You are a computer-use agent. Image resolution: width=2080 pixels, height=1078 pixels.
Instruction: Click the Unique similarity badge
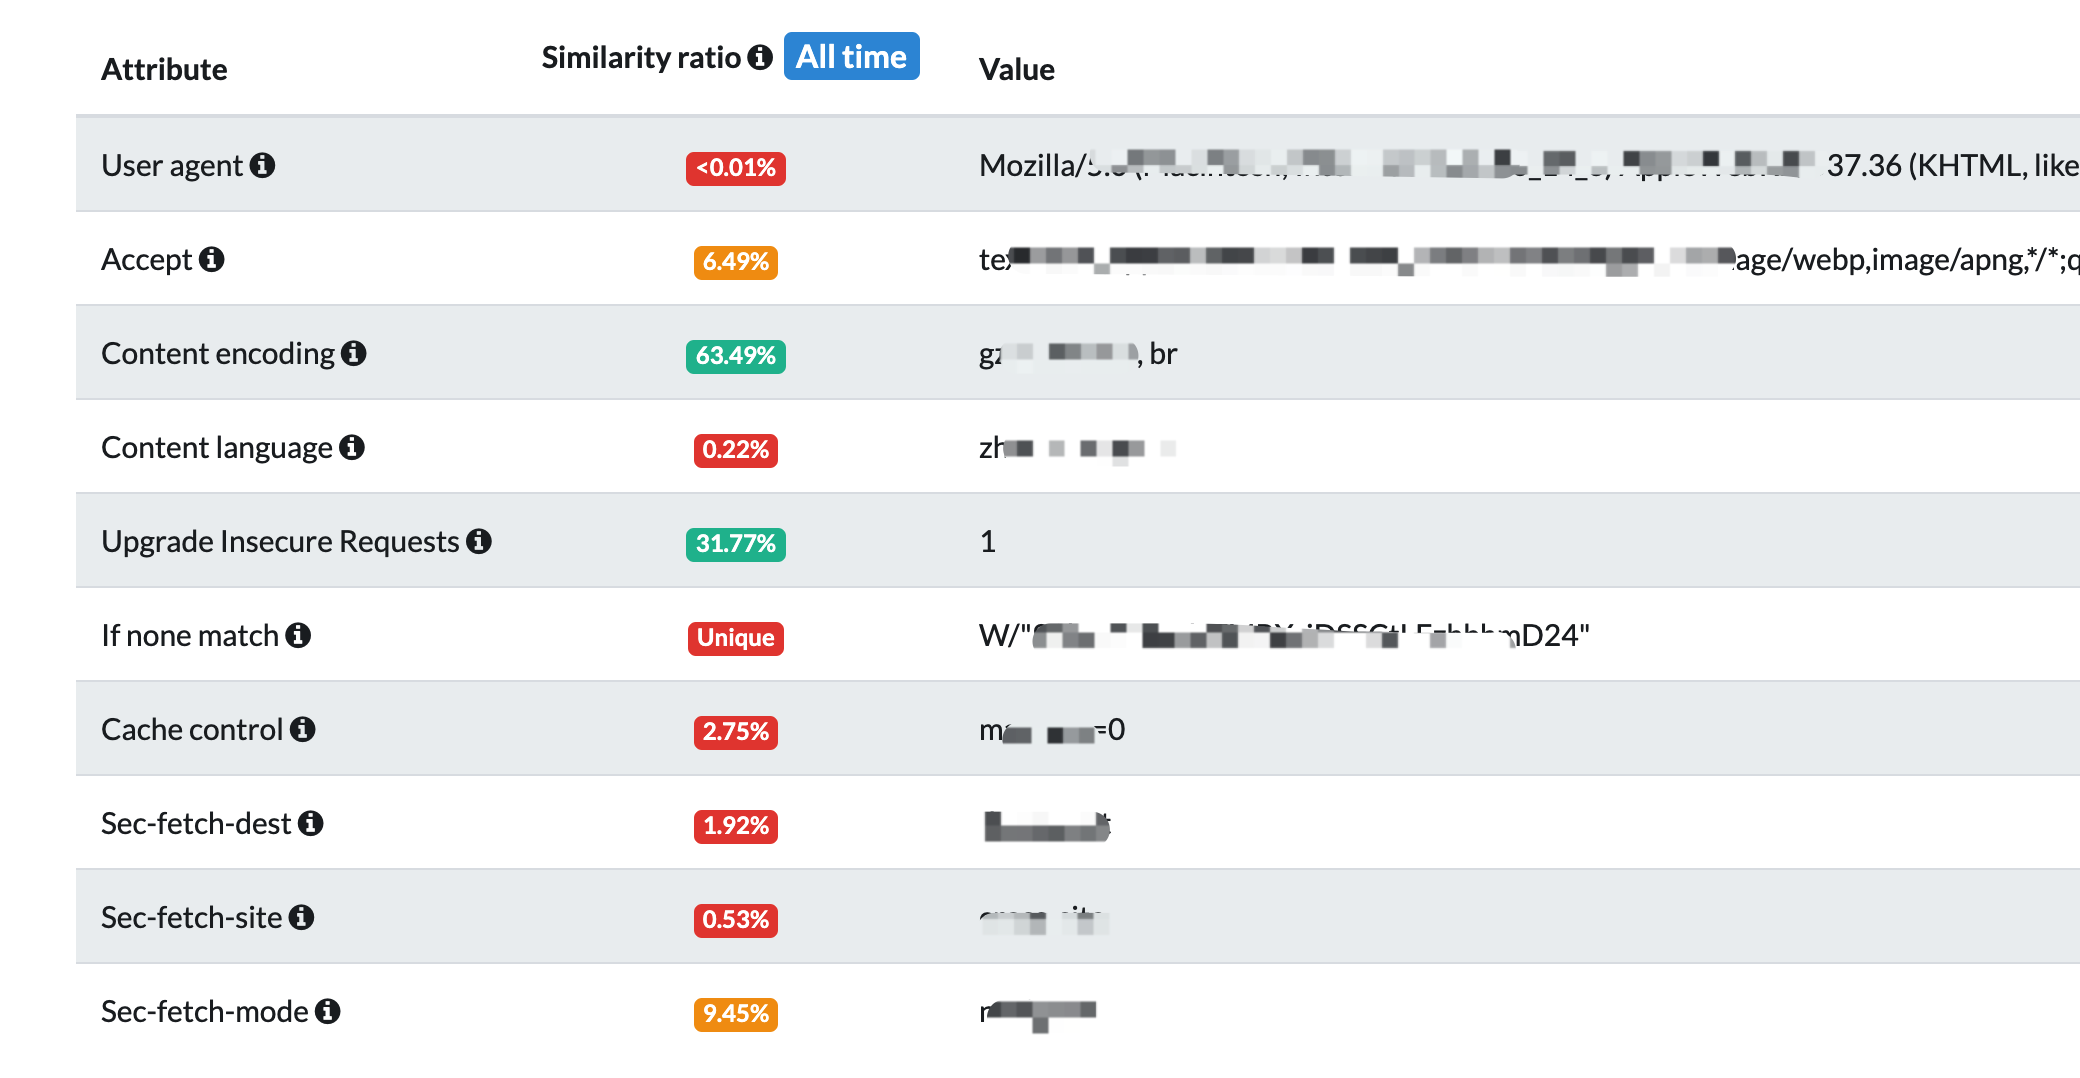(736, 638)
